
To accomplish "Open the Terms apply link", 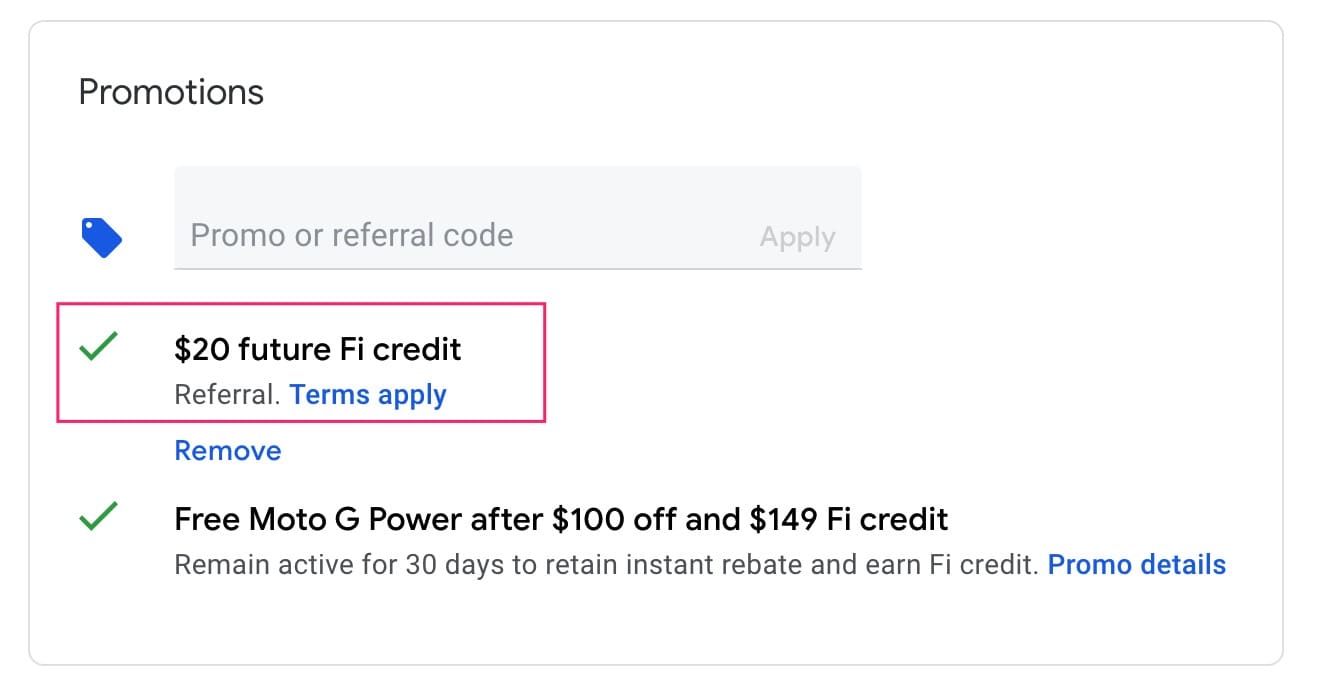I will coord(367,394).
